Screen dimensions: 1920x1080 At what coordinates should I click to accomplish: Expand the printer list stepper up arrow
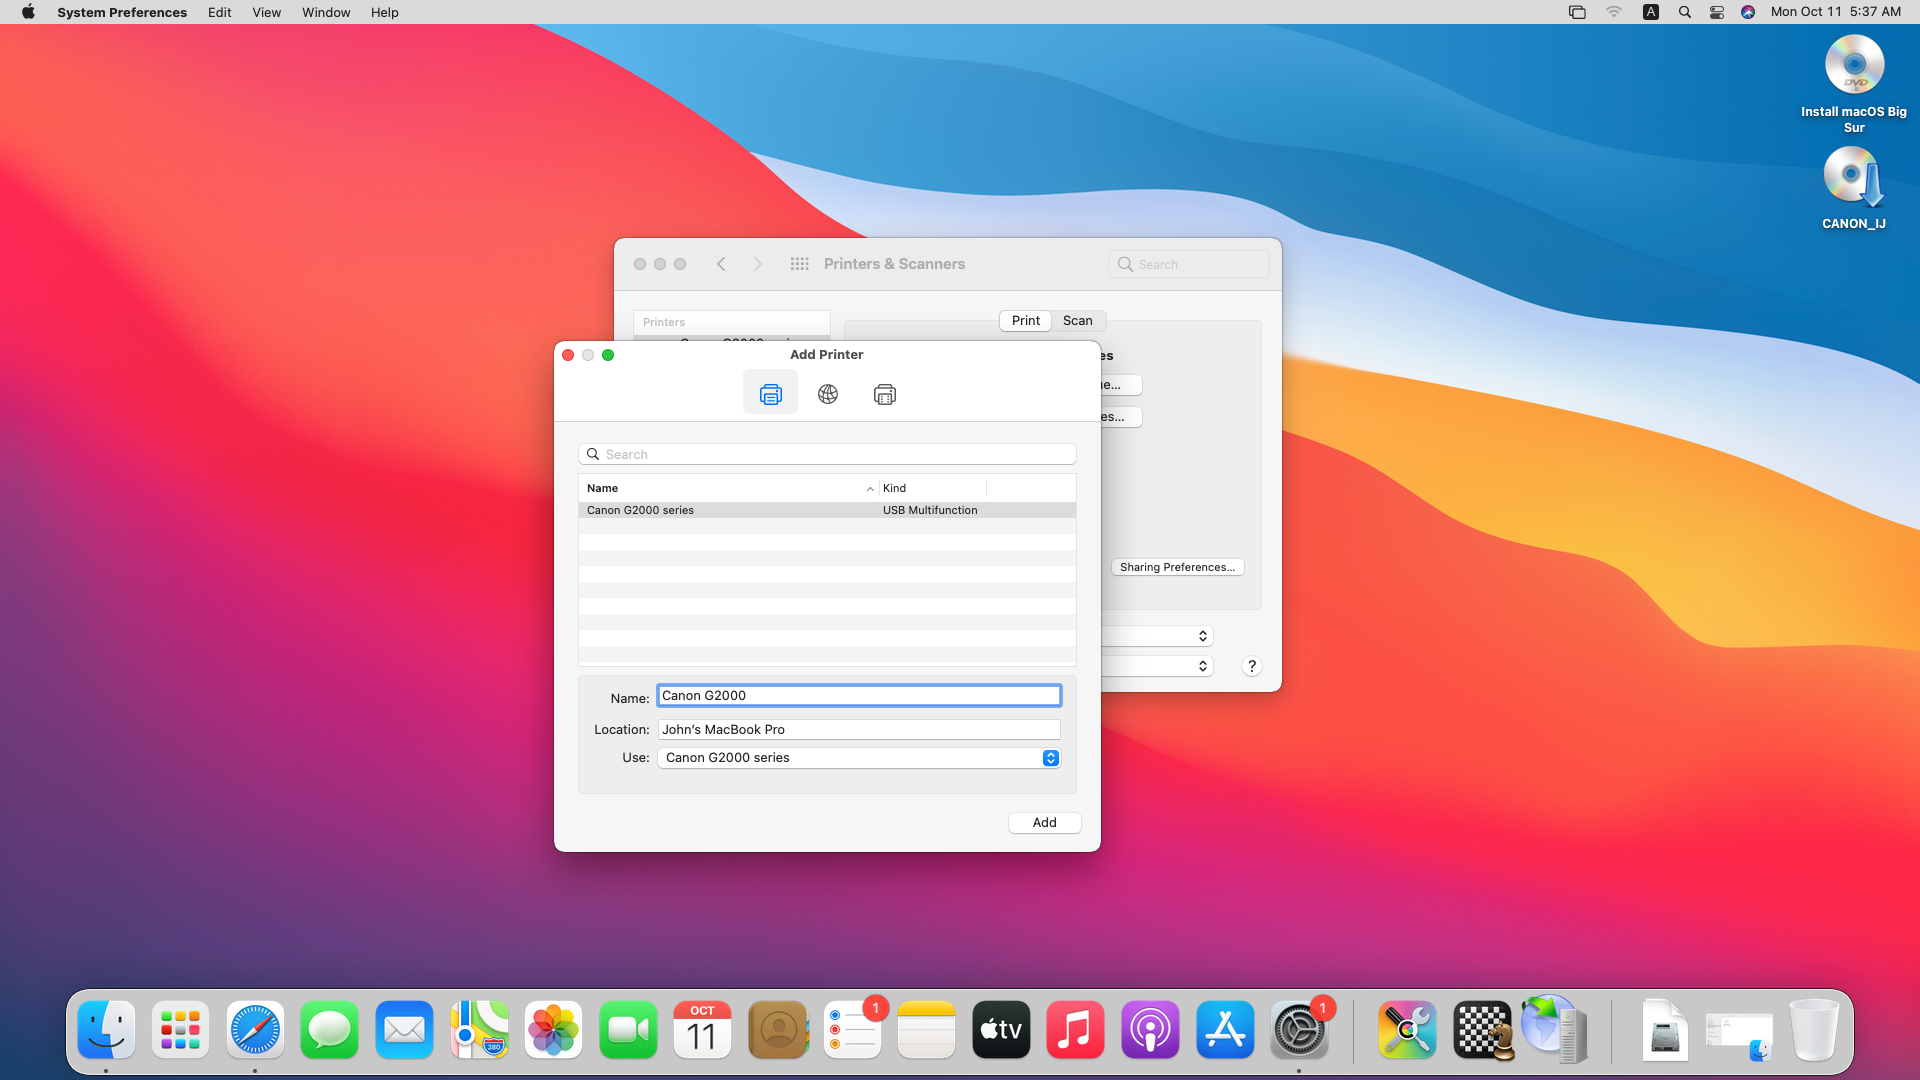(x=1203, y=632)
